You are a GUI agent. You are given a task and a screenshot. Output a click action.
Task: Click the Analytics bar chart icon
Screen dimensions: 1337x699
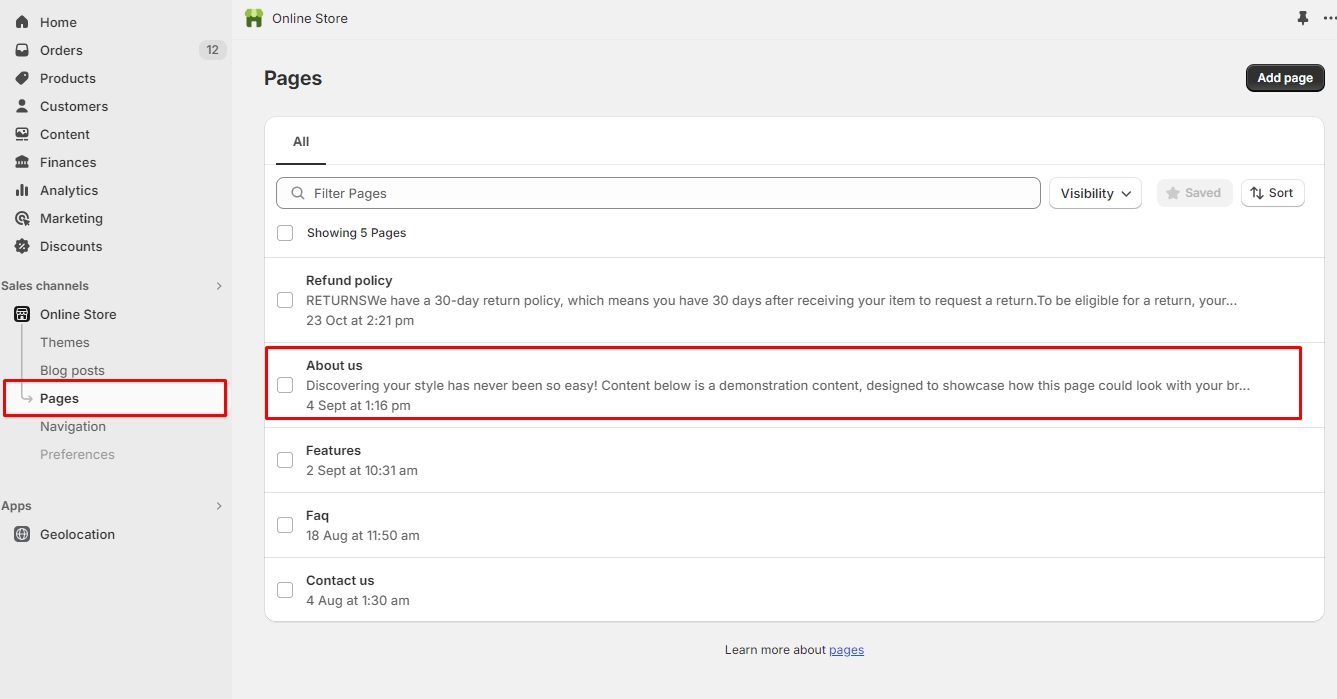(22, 190)
